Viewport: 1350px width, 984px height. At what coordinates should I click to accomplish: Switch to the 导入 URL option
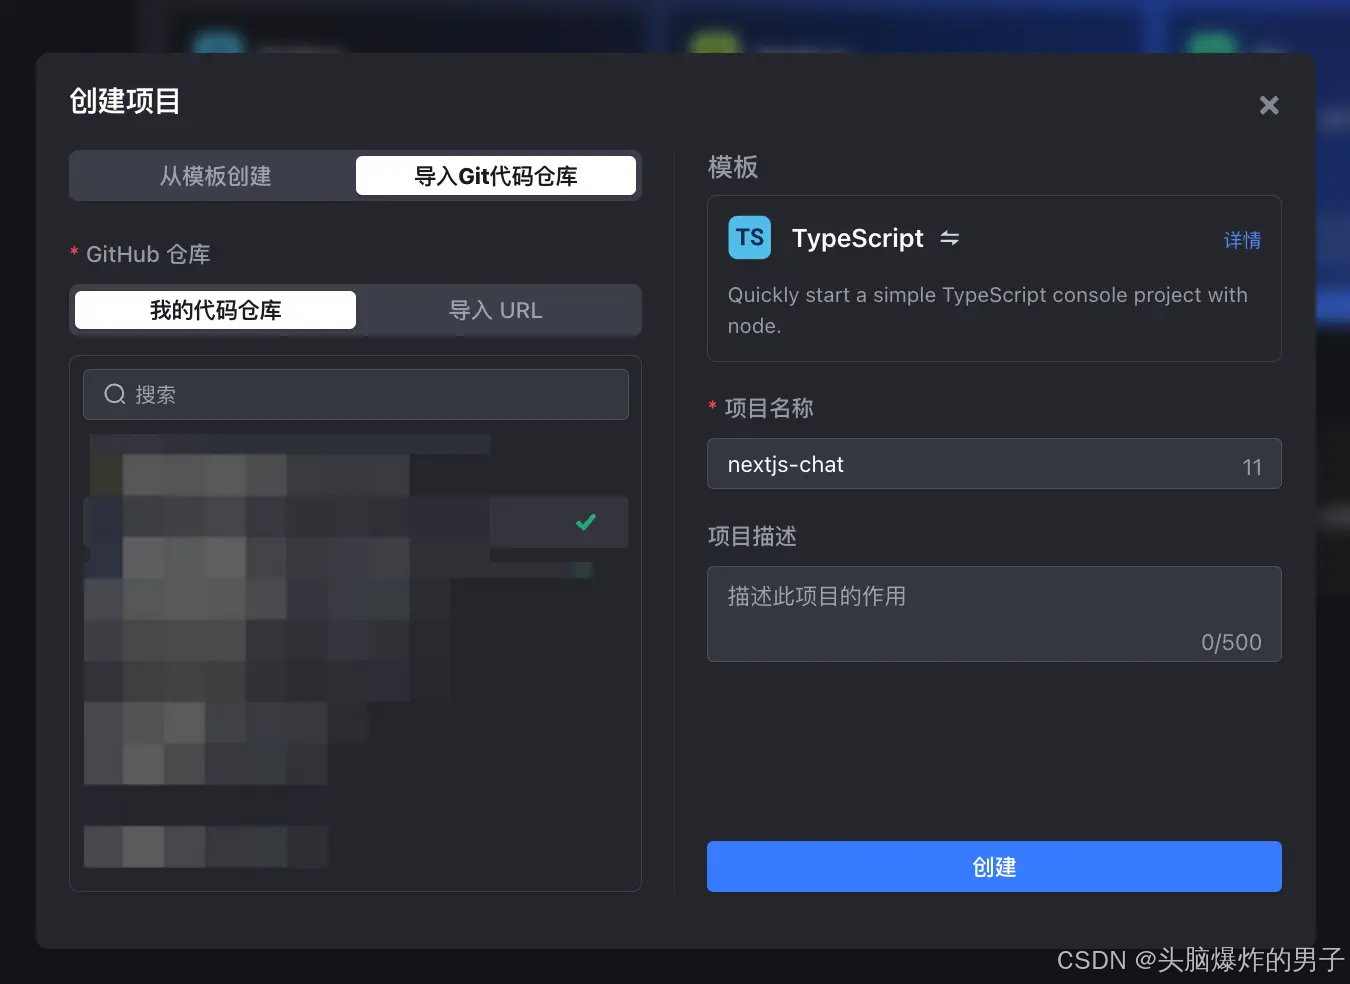click(496, 310)
